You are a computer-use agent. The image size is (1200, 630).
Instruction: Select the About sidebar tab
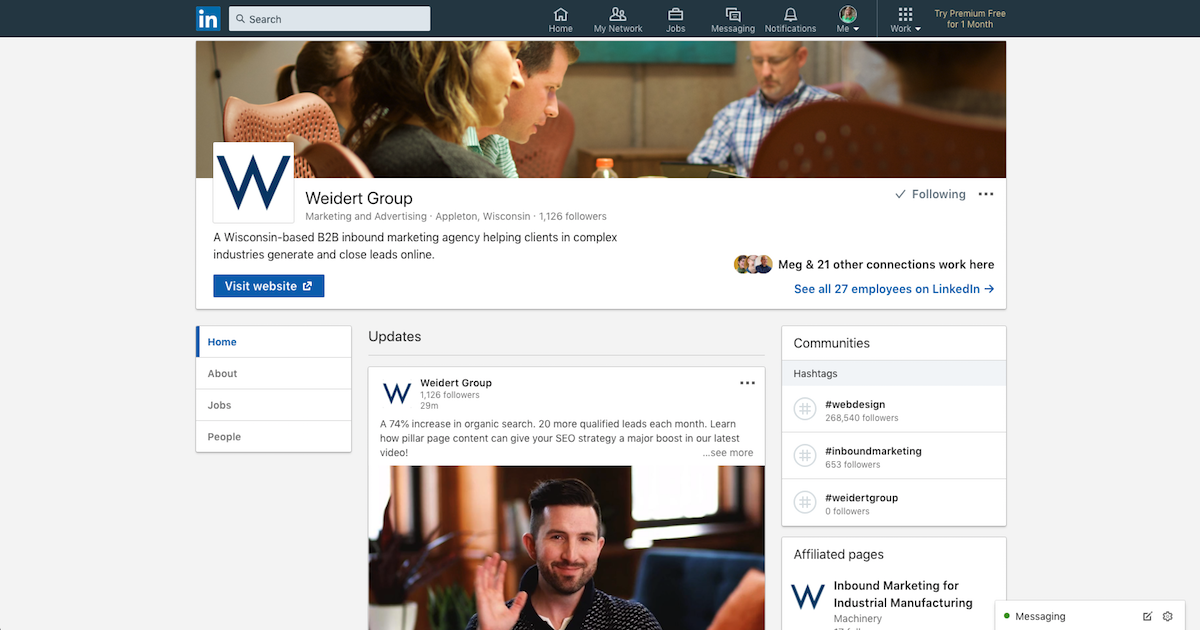pos(274,374)
